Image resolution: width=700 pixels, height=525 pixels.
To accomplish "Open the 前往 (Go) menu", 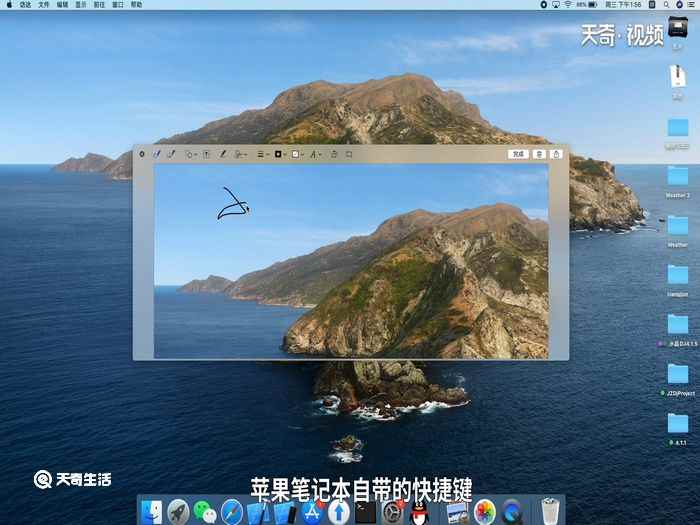I will point(99,4).
